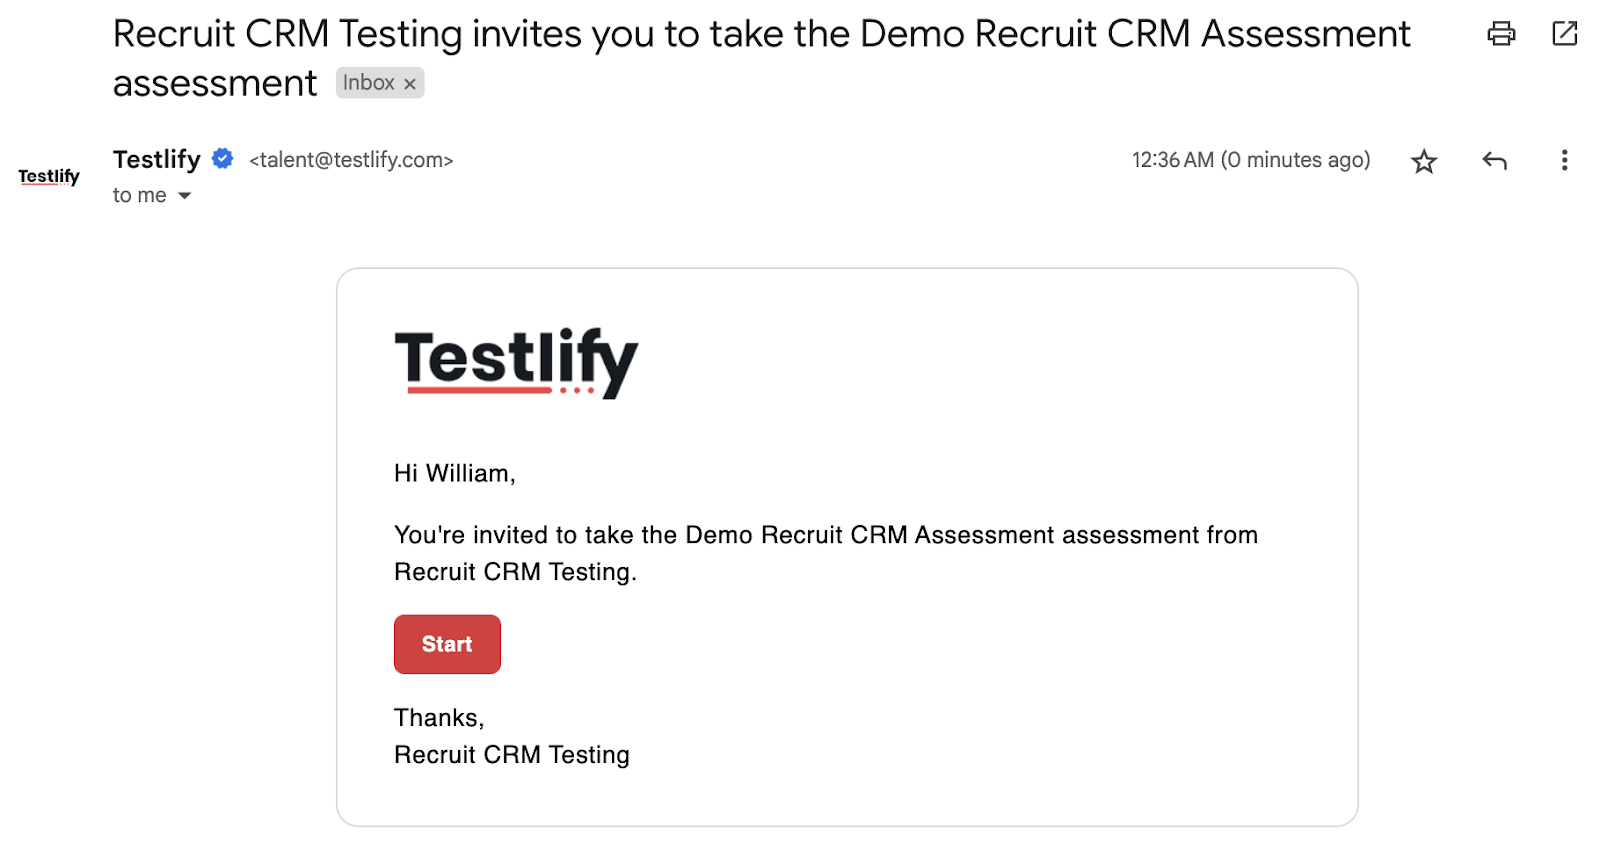Click the large Testlify logo in email
The width and height of the screenshot is (1600, 858).
click(516, 363)
